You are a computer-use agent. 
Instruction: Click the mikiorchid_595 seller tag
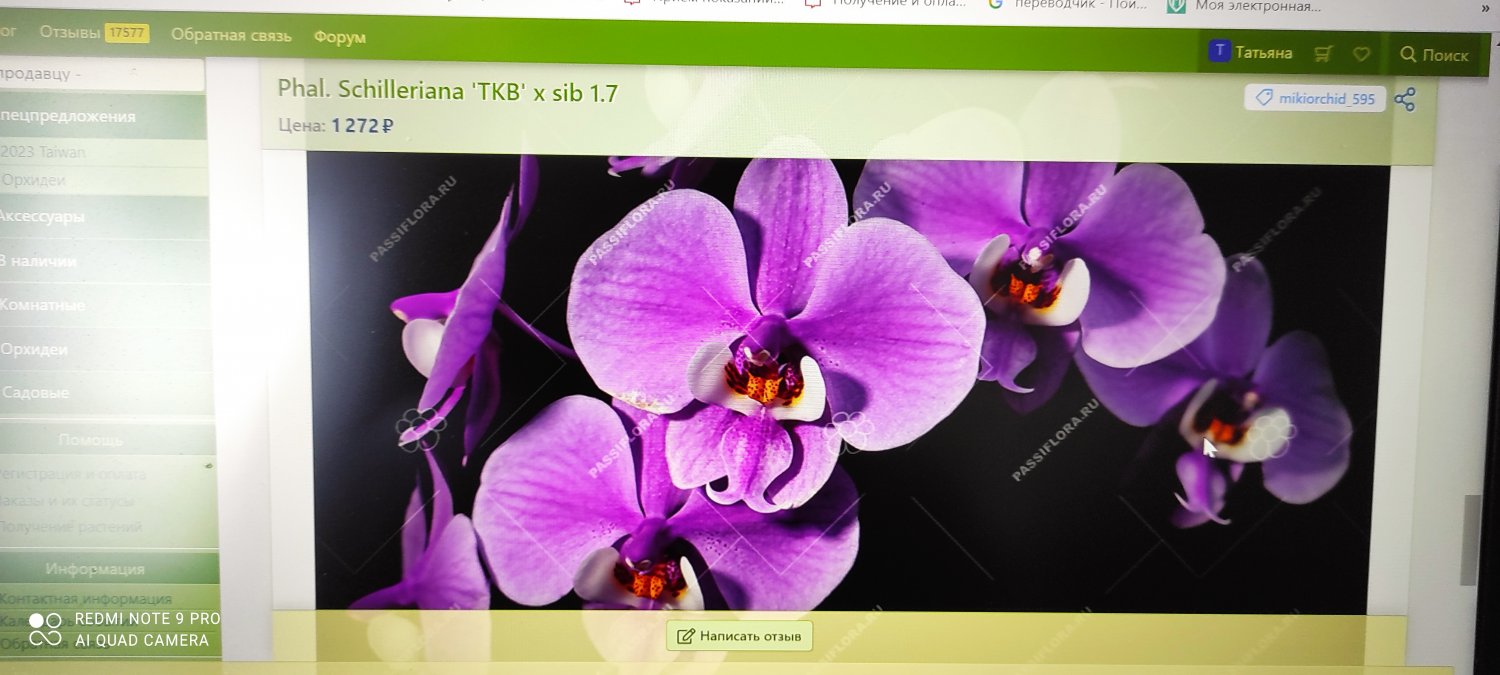[1315, 98]
